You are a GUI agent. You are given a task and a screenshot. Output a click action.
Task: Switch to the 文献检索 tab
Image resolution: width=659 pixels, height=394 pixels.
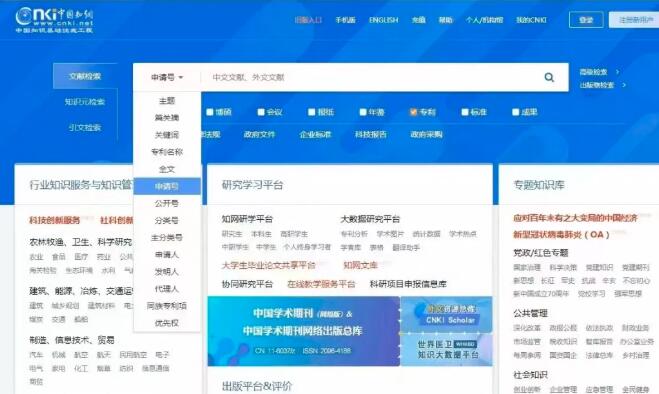85,76
